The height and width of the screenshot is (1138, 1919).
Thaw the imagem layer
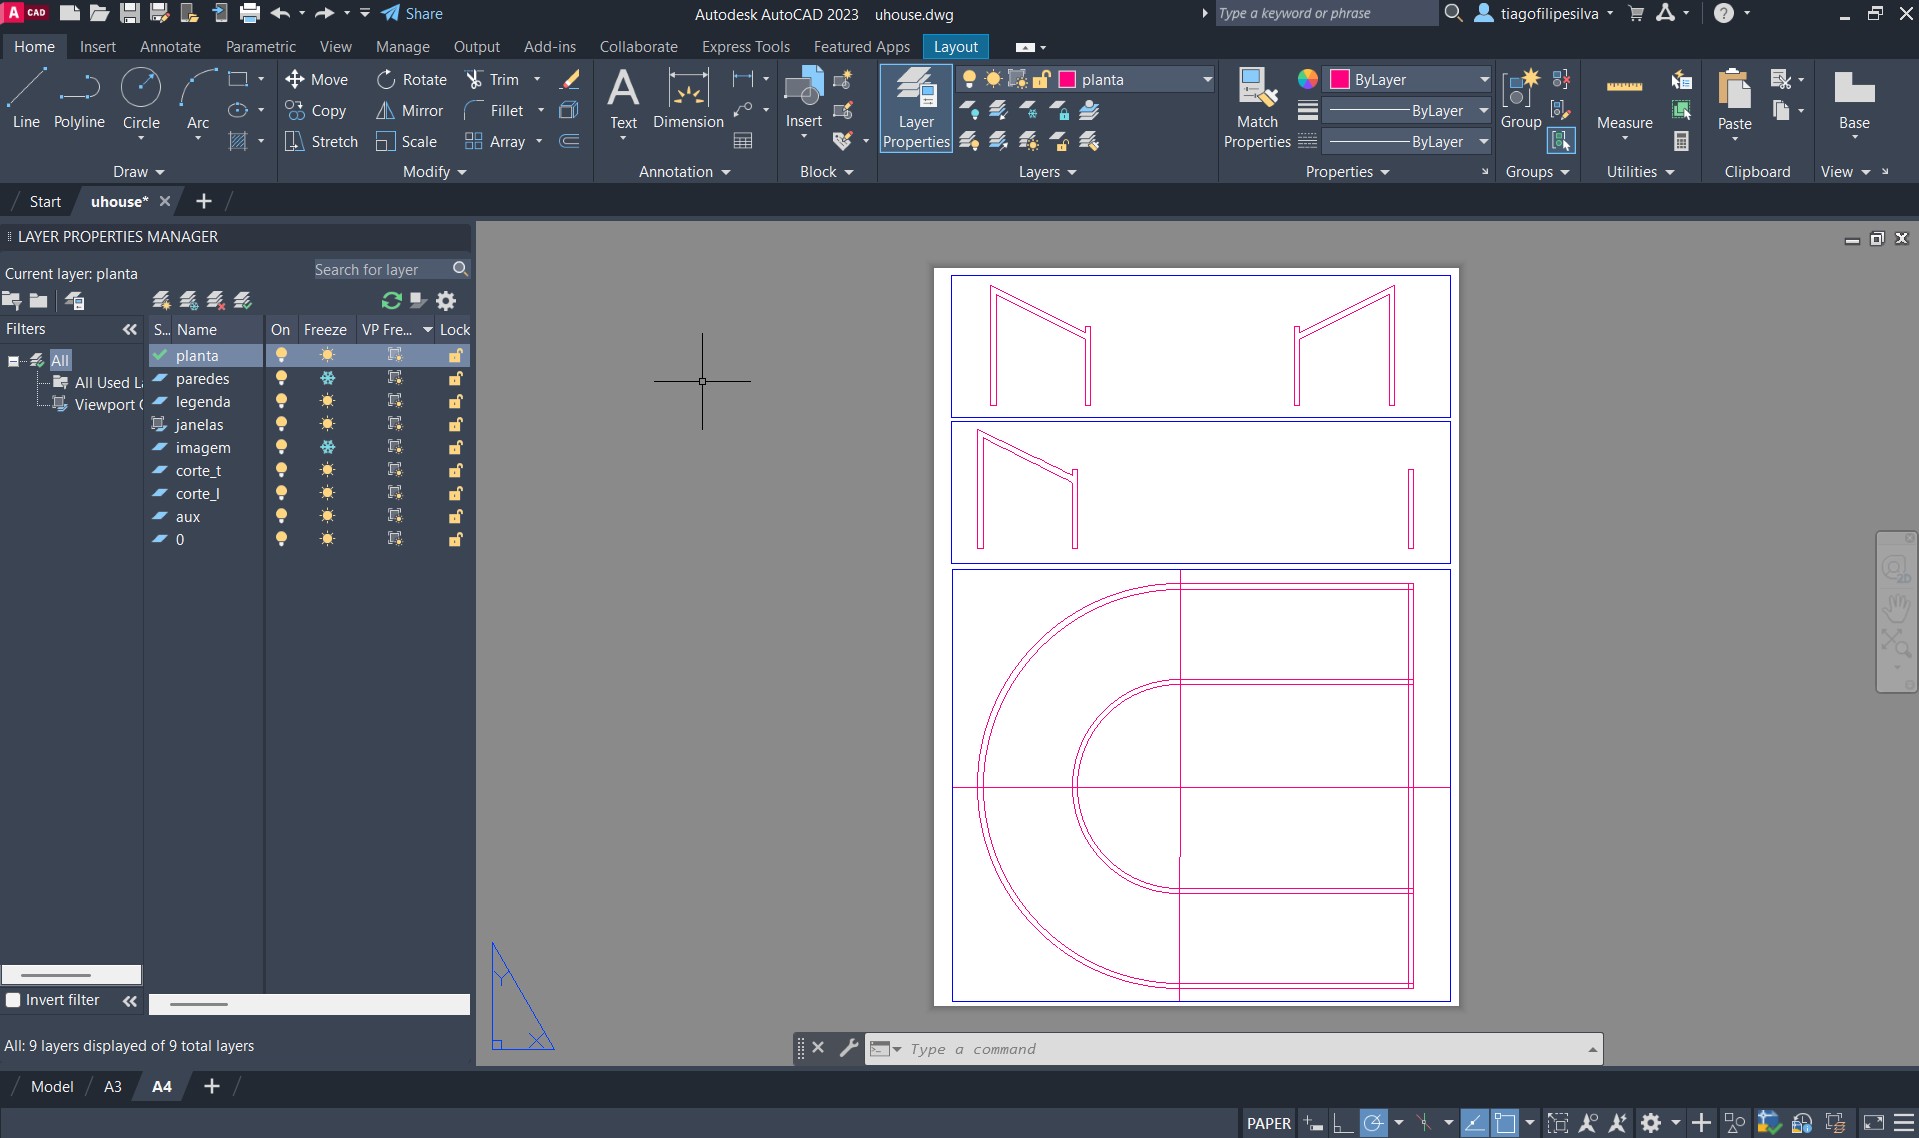click(327, 448)
